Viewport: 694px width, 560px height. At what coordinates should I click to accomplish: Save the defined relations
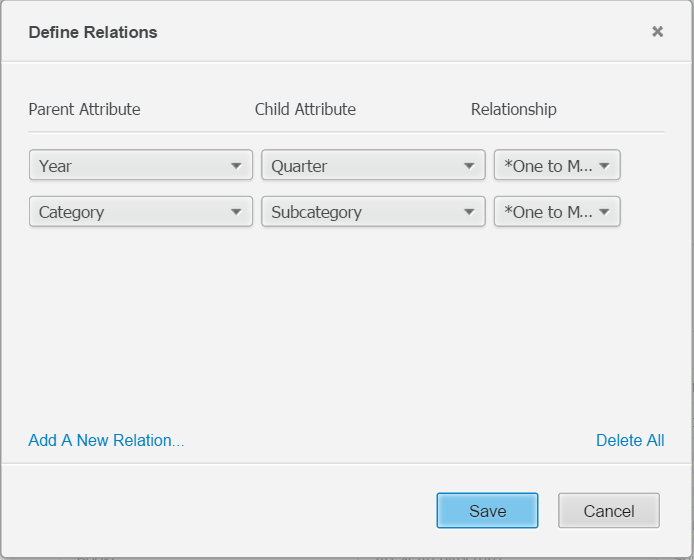[x=487, y=511]
